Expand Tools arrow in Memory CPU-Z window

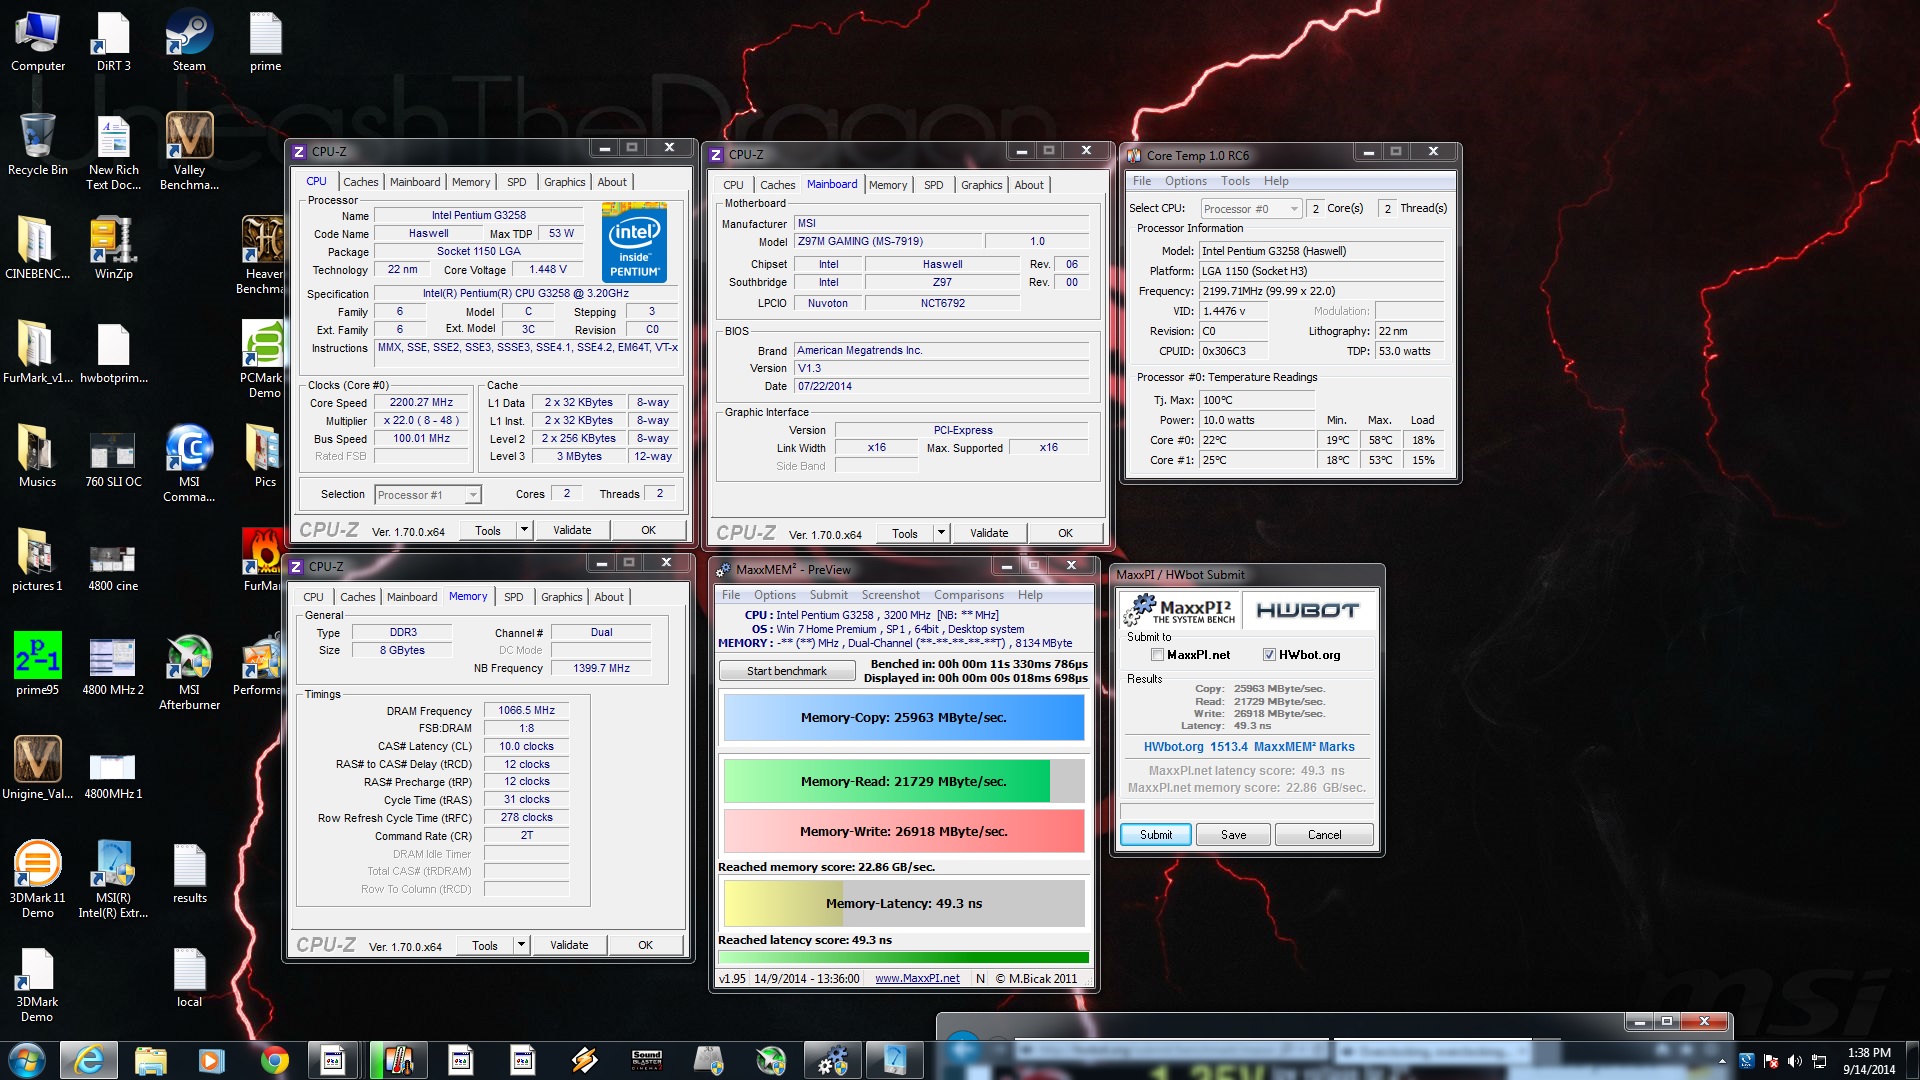[521, 945]
